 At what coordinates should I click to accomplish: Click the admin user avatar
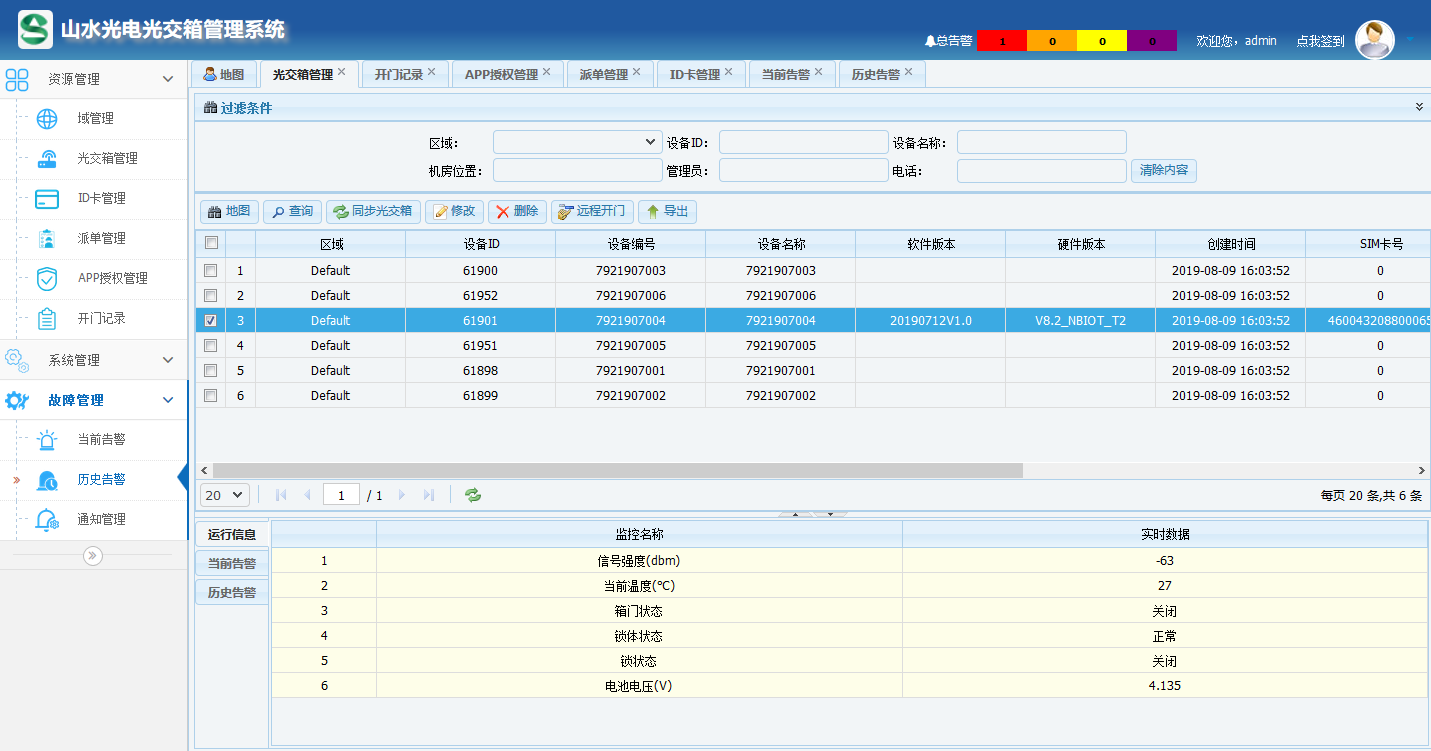[x=1374, y=40]
